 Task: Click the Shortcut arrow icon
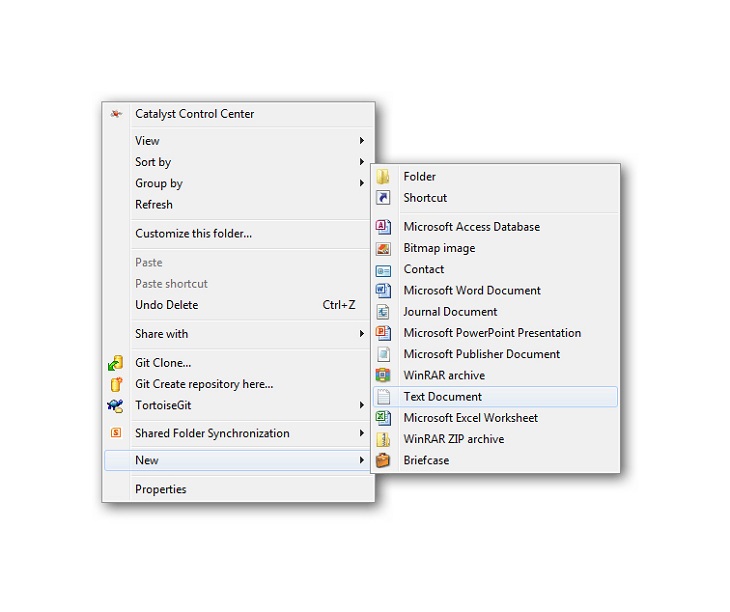pyautogui.click(x=383, y=198)
